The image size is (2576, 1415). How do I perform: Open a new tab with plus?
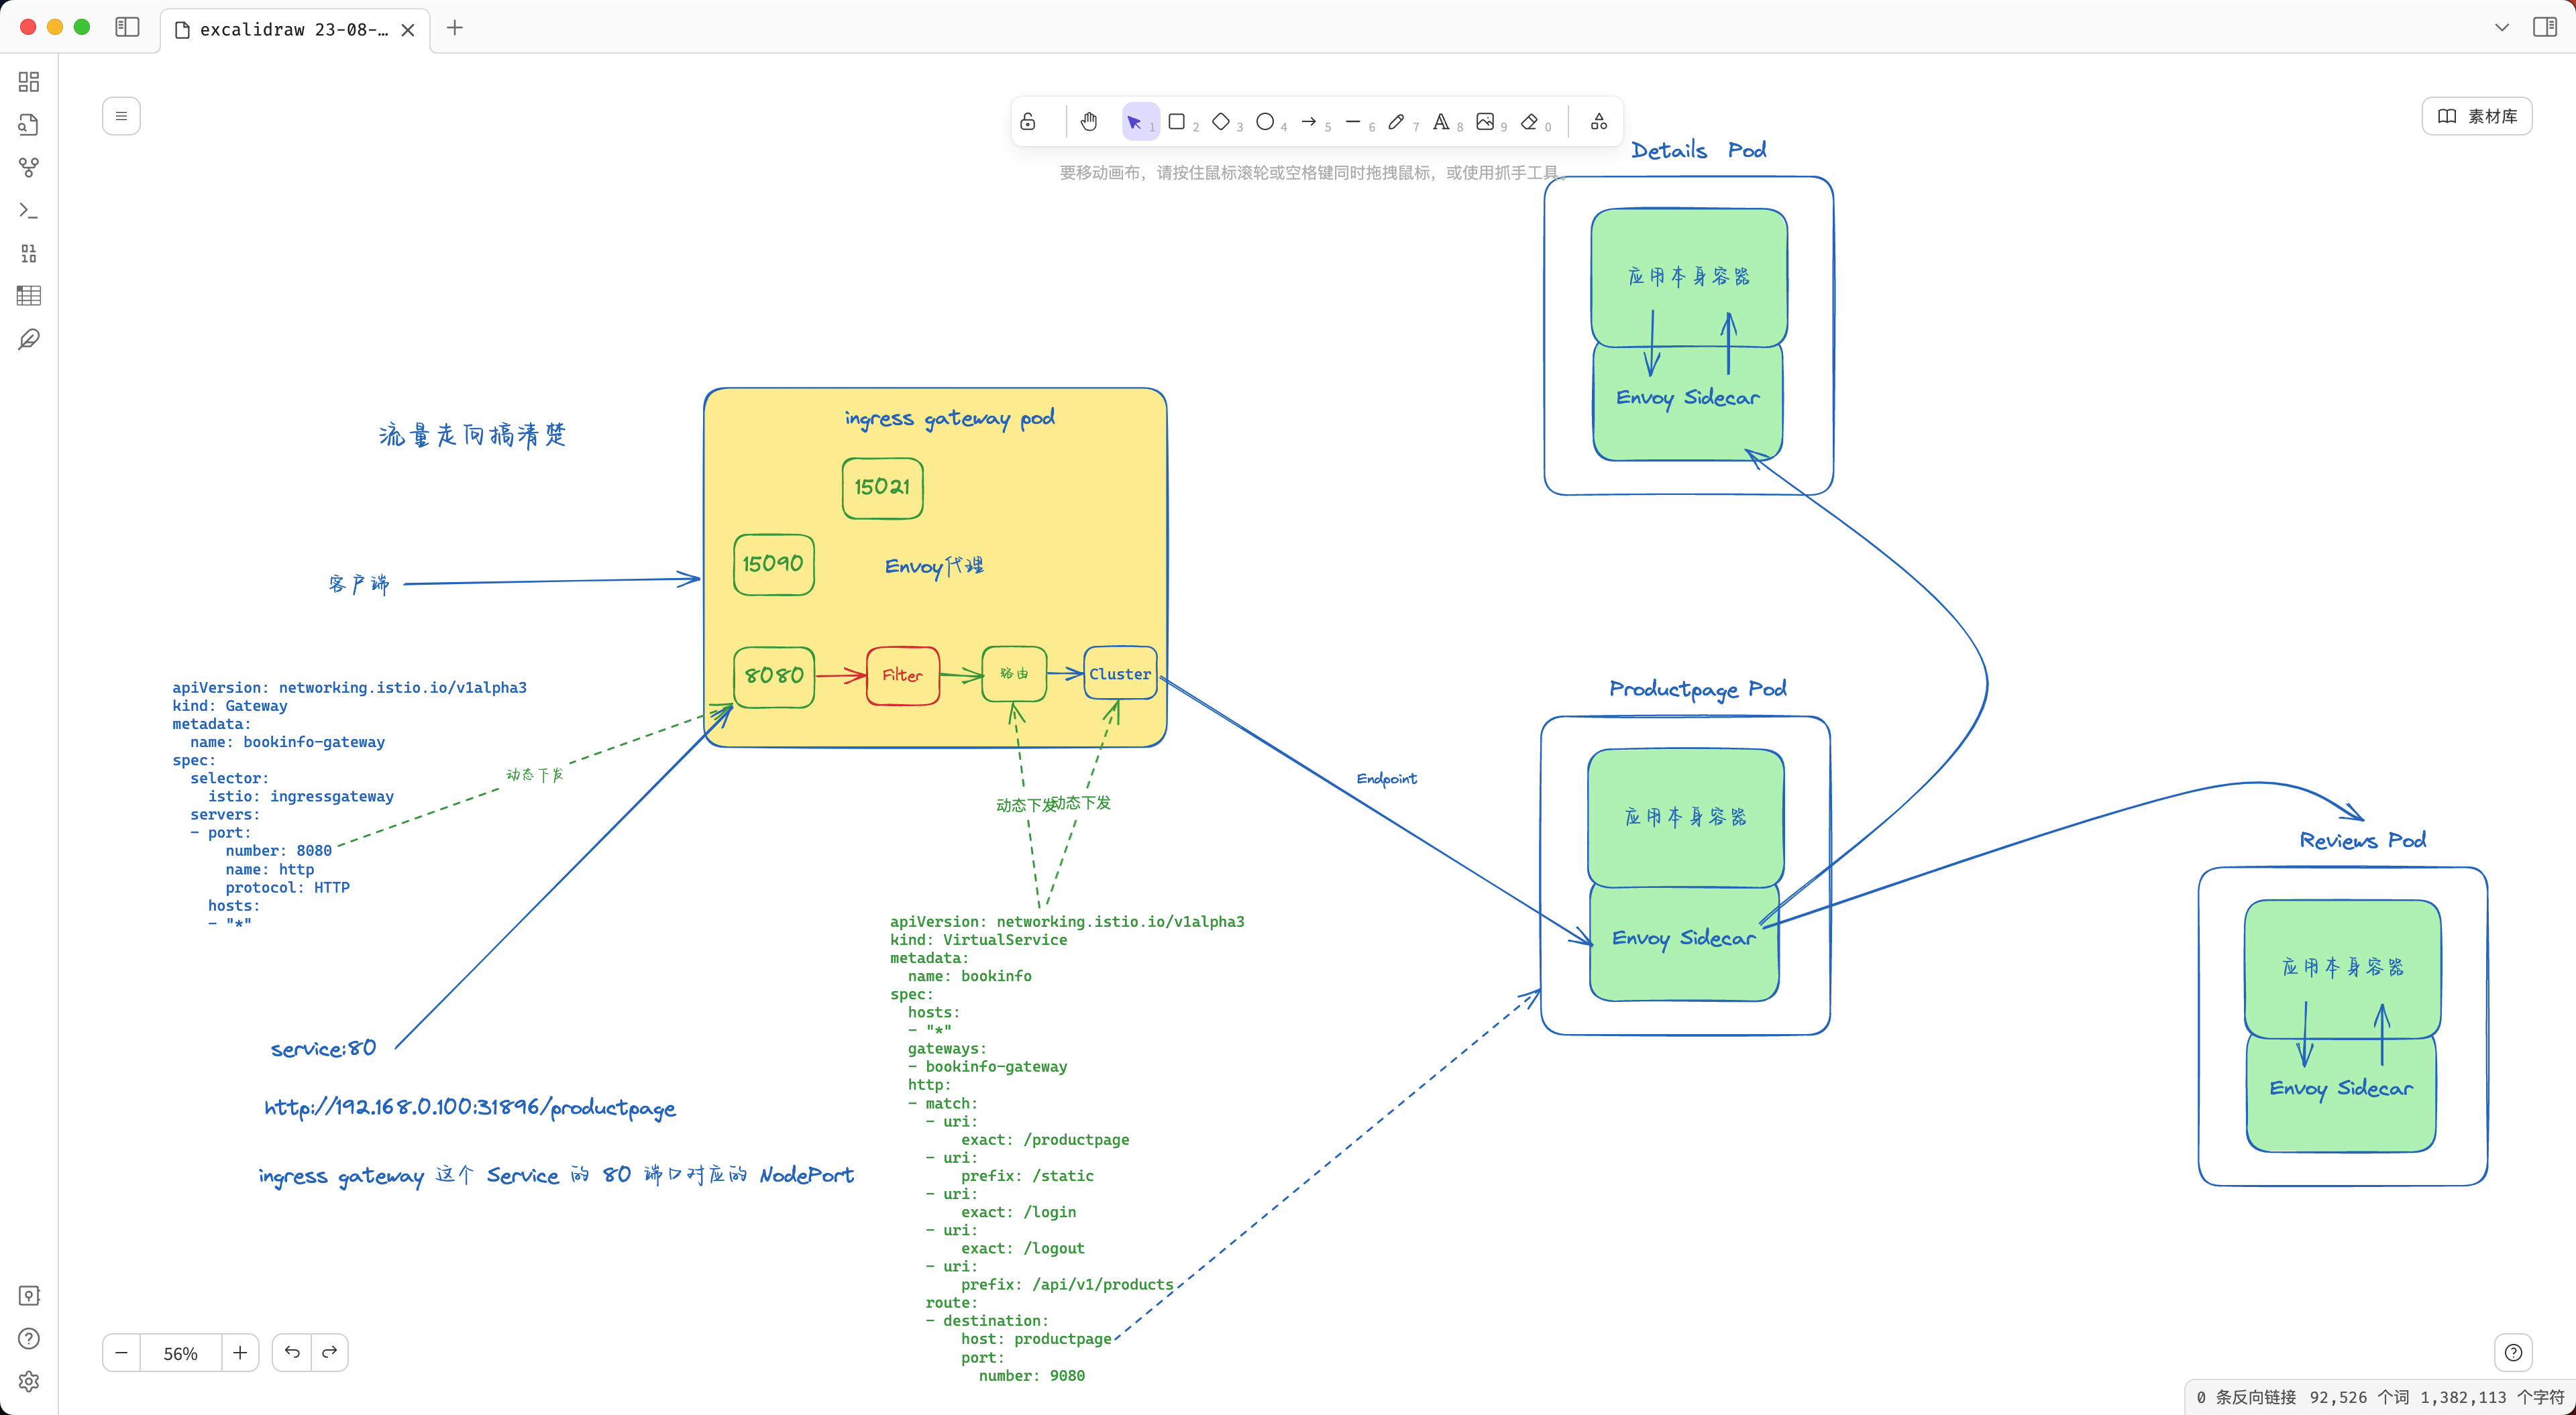(x=455, y=27)
